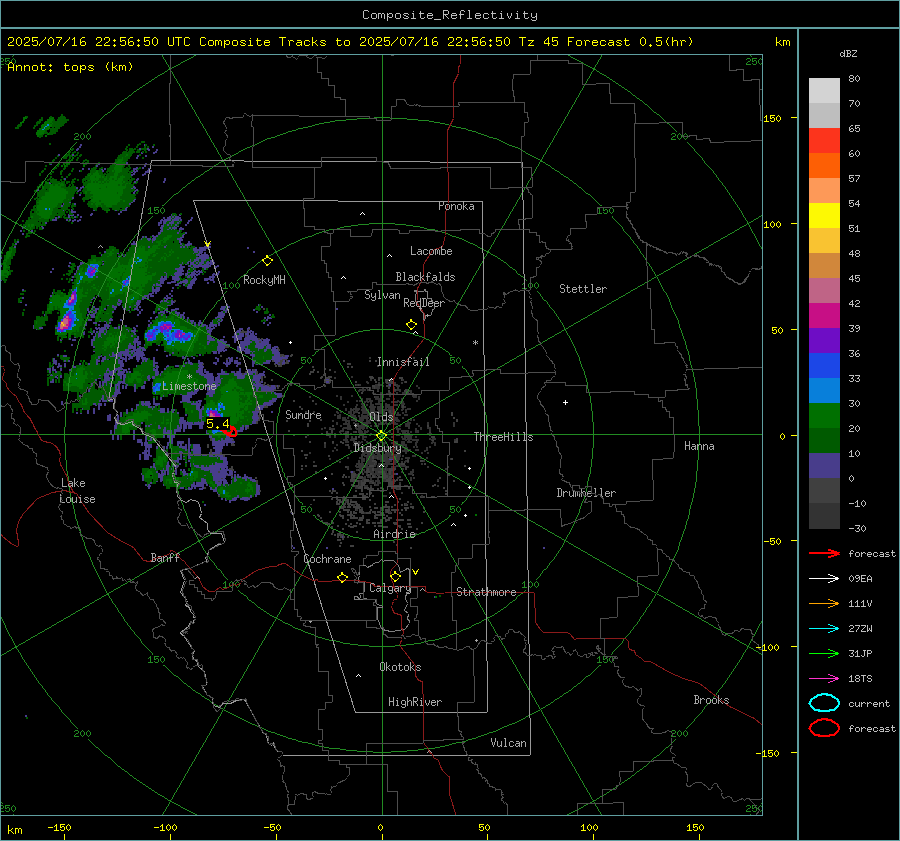Click the Innisfail city label
This screenshot has height=841, width=900.
pos(403,362)
